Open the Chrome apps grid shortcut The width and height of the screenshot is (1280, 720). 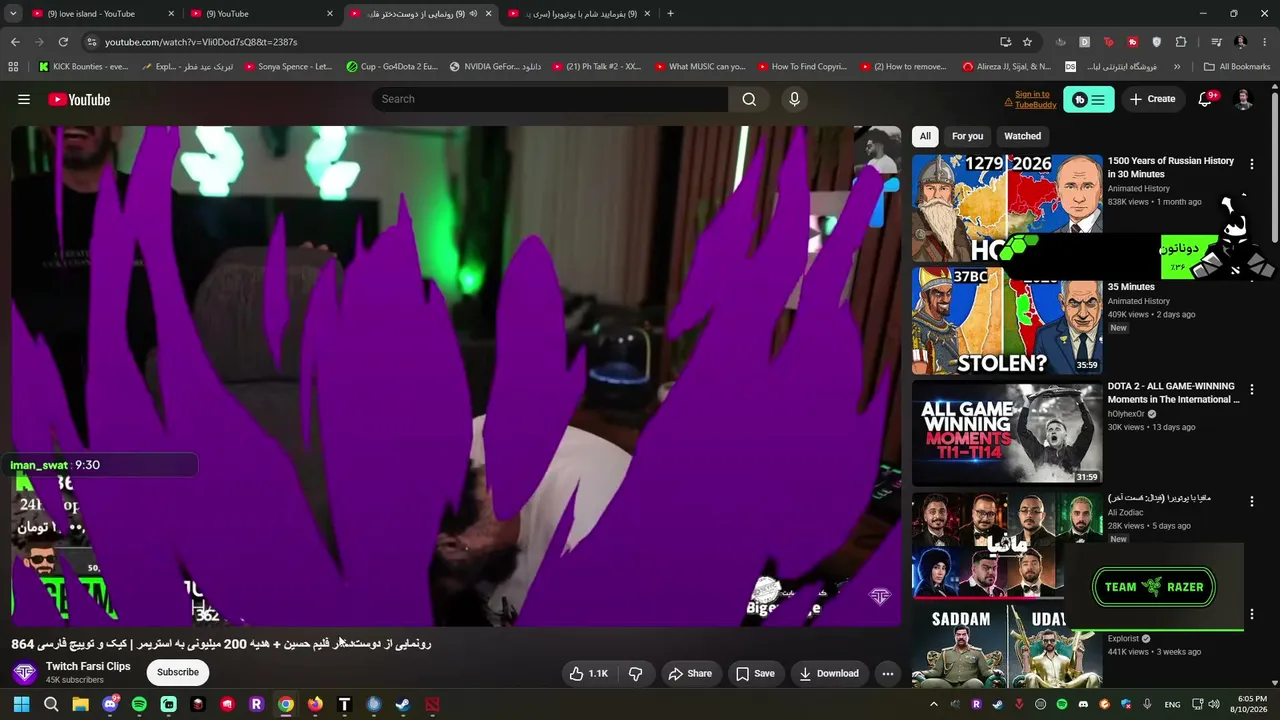pos(13,67)
